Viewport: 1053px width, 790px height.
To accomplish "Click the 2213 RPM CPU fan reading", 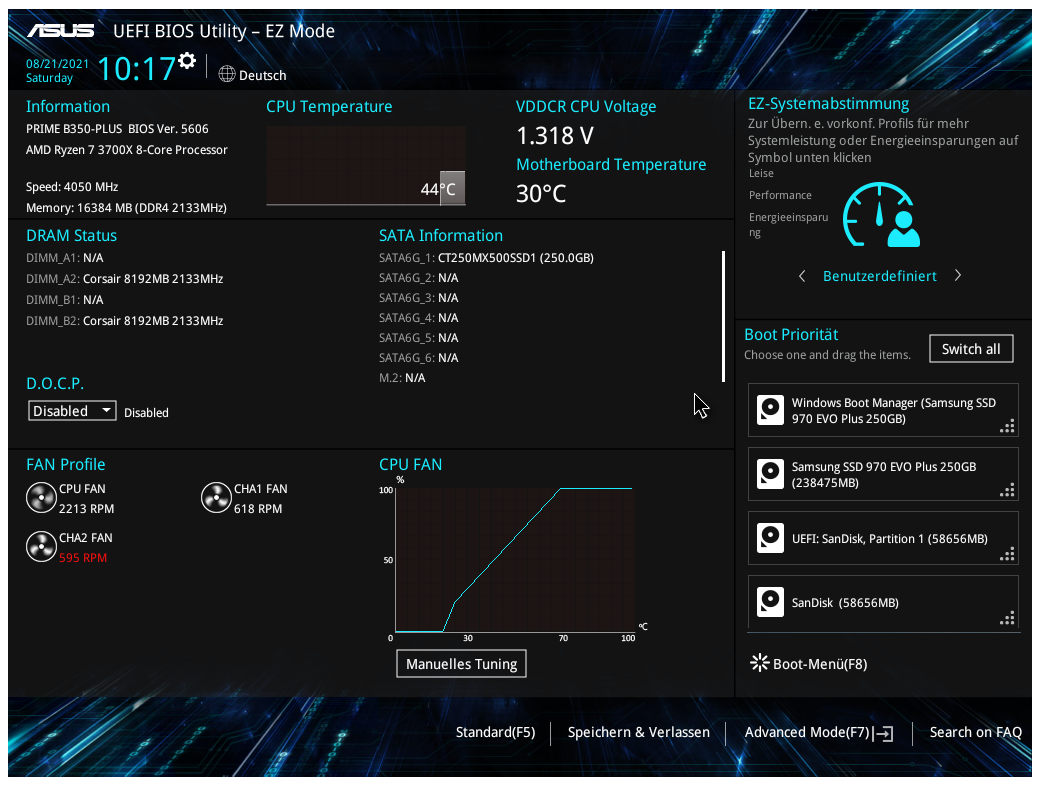I will pos(87,509).
